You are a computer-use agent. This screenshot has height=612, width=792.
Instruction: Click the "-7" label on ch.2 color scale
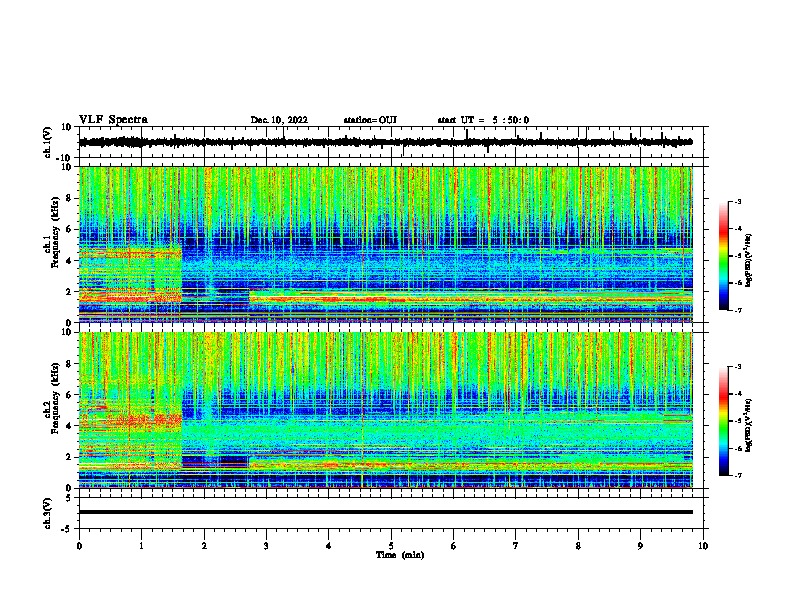pos(738,475)
